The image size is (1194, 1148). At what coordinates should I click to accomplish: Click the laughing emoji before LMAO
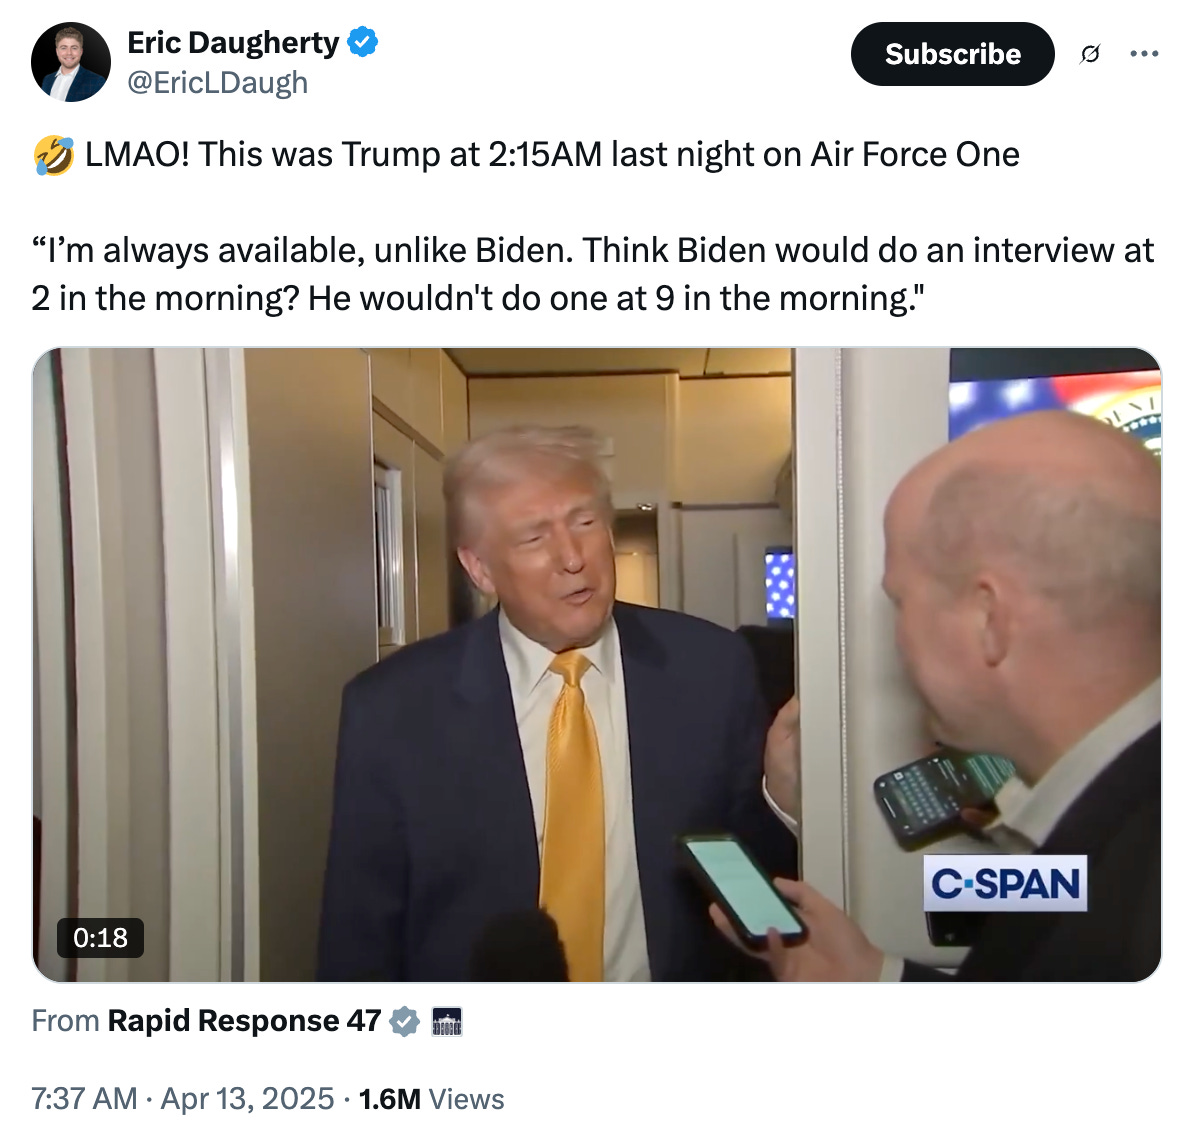53,155
